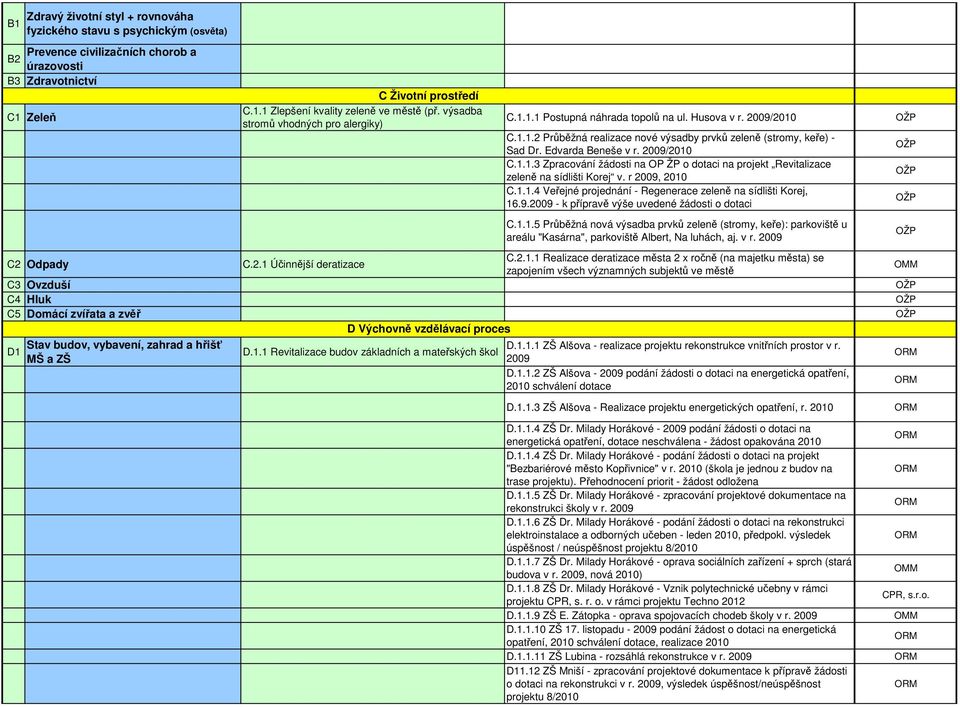Click 'OMM' in the C.2.1.1 row
The height and width of the screenshot is (707, 960).
coord(906,264)
